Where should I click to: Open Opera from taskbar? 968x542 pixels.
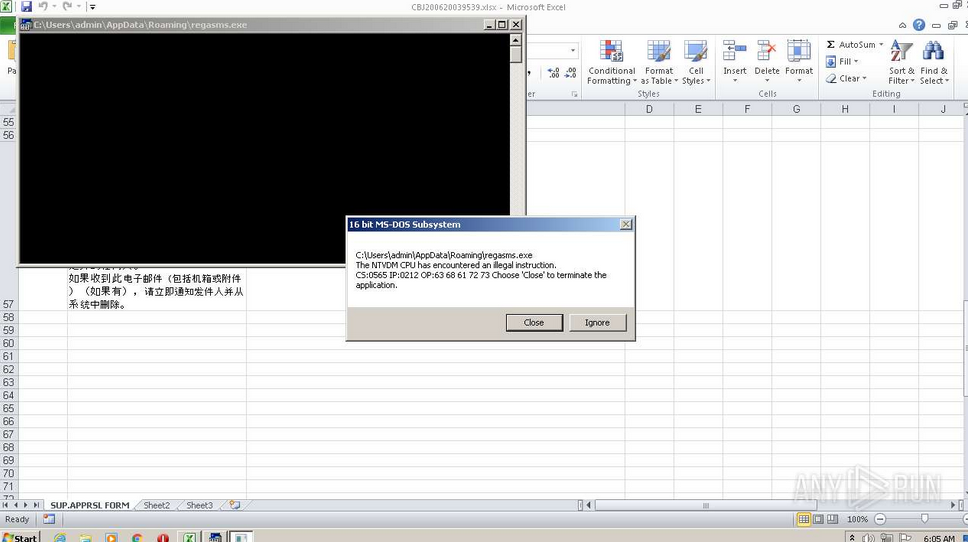(x=163, y=538)
